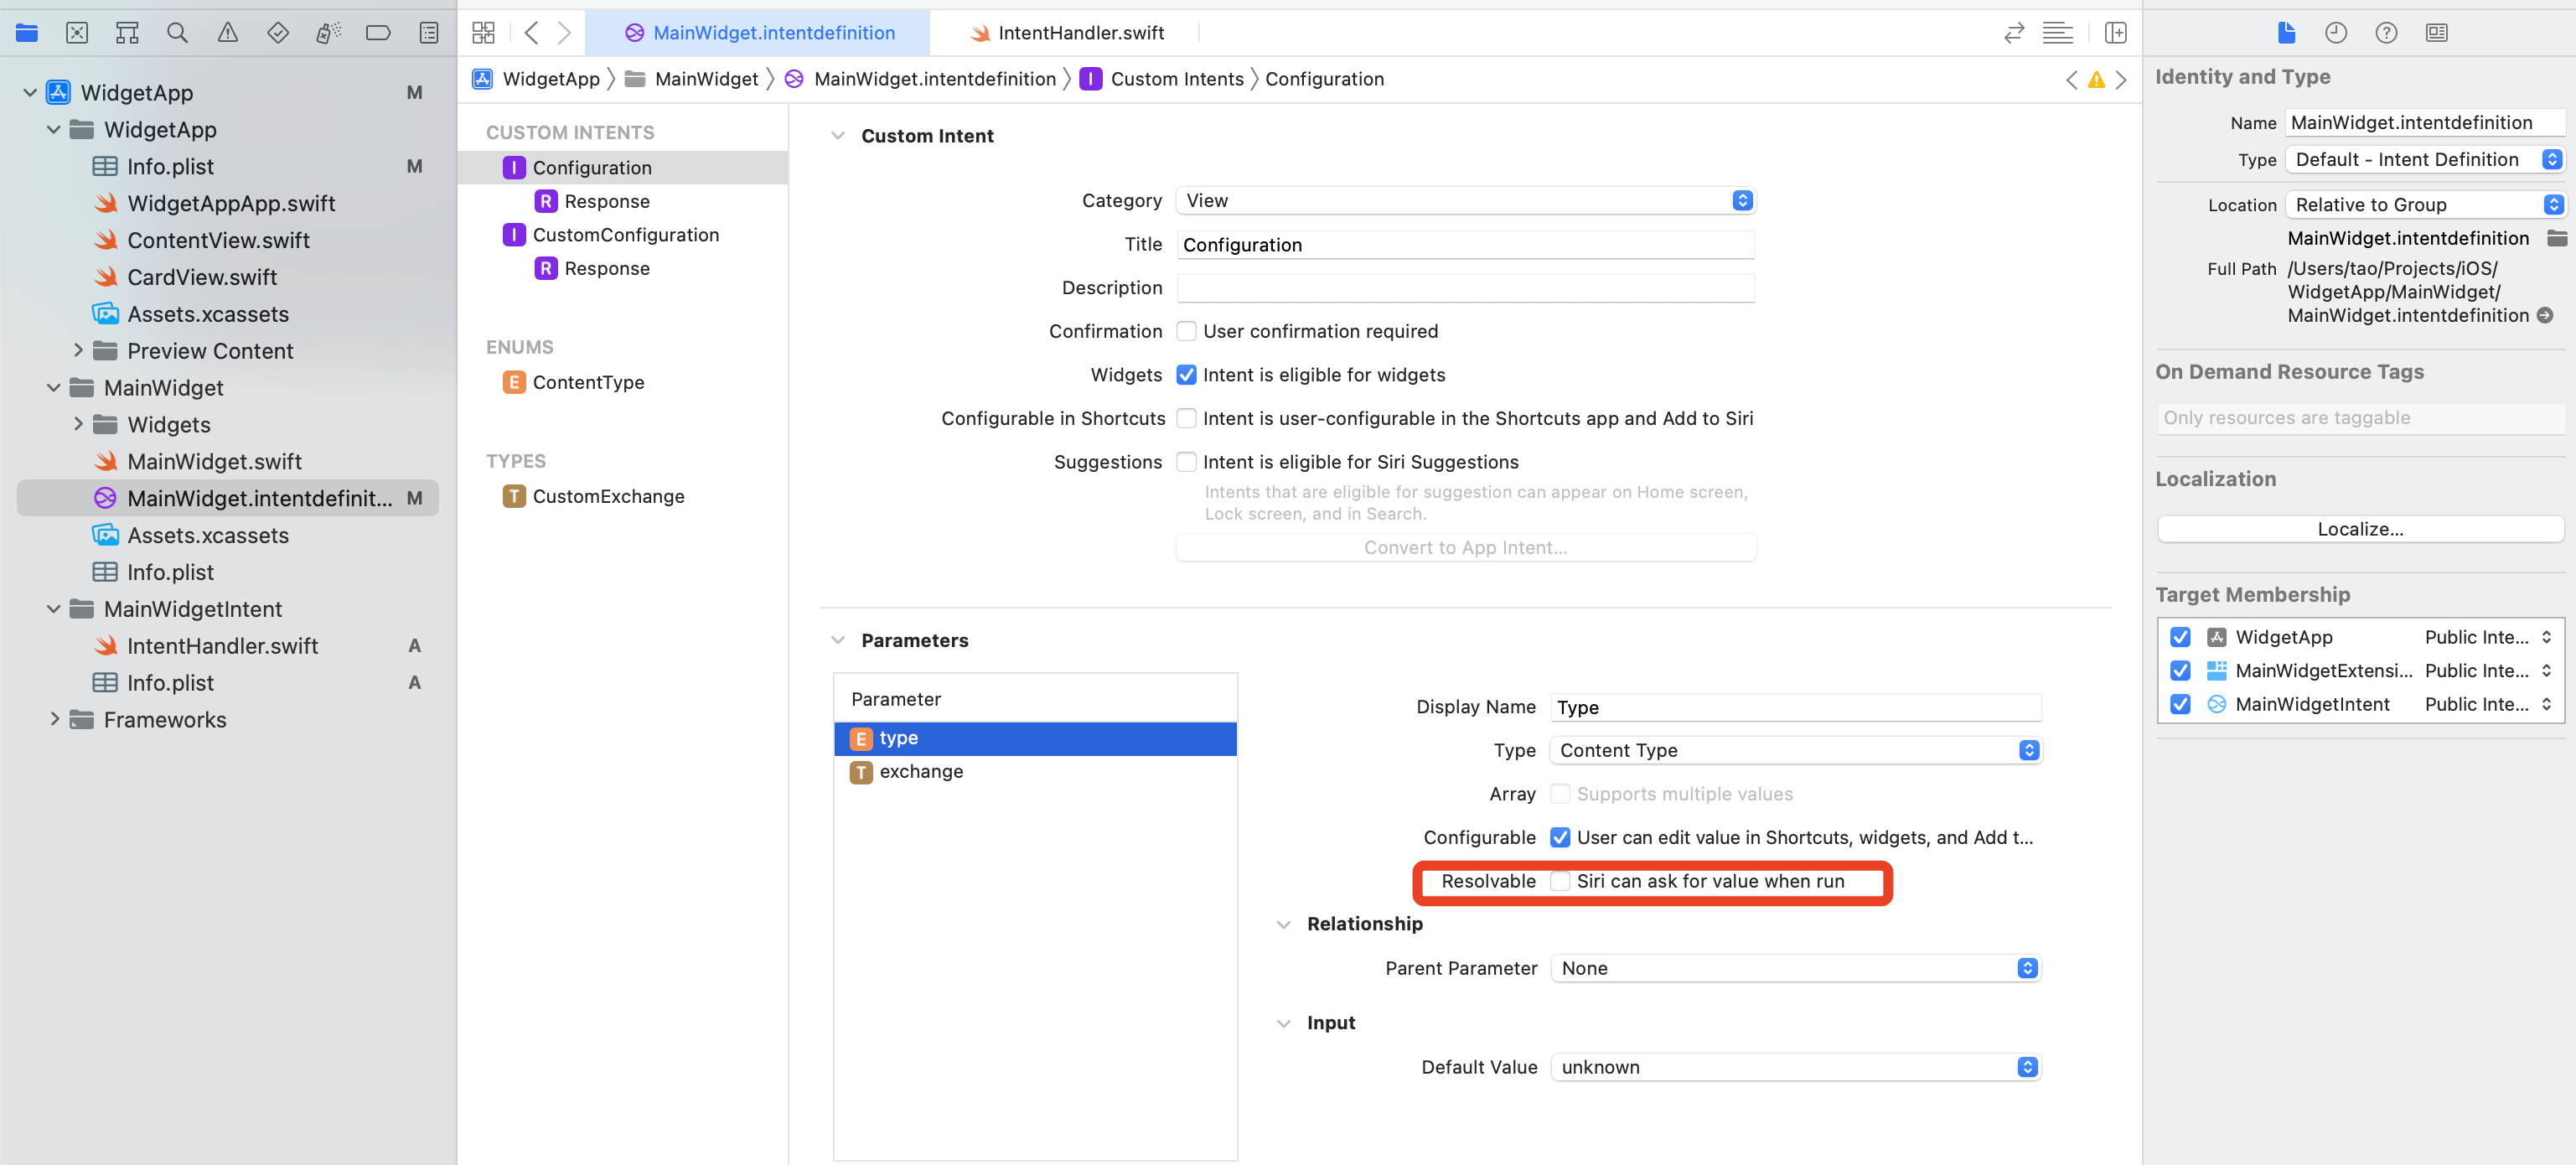Open the Default Value unknown dropdown
The image size is (2576, 1165).
point(1795,1067)
